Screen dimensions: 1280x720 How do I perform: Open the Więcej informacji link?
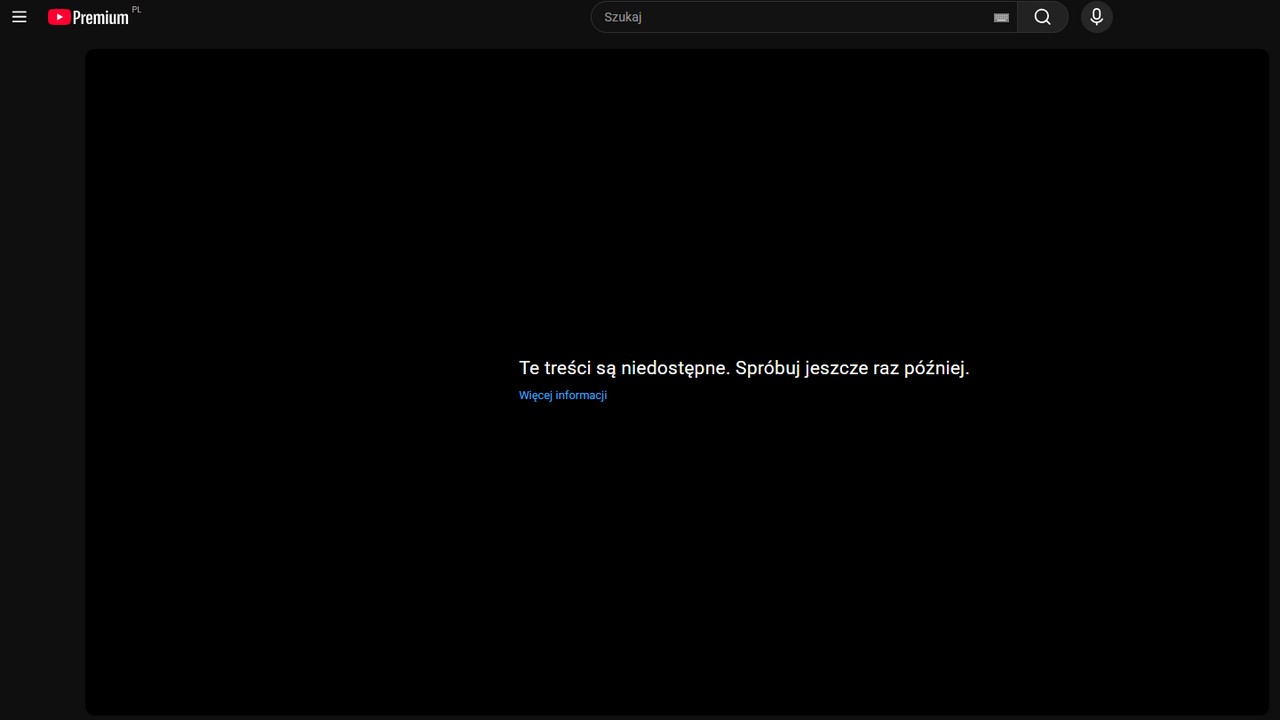click(563, 395)
